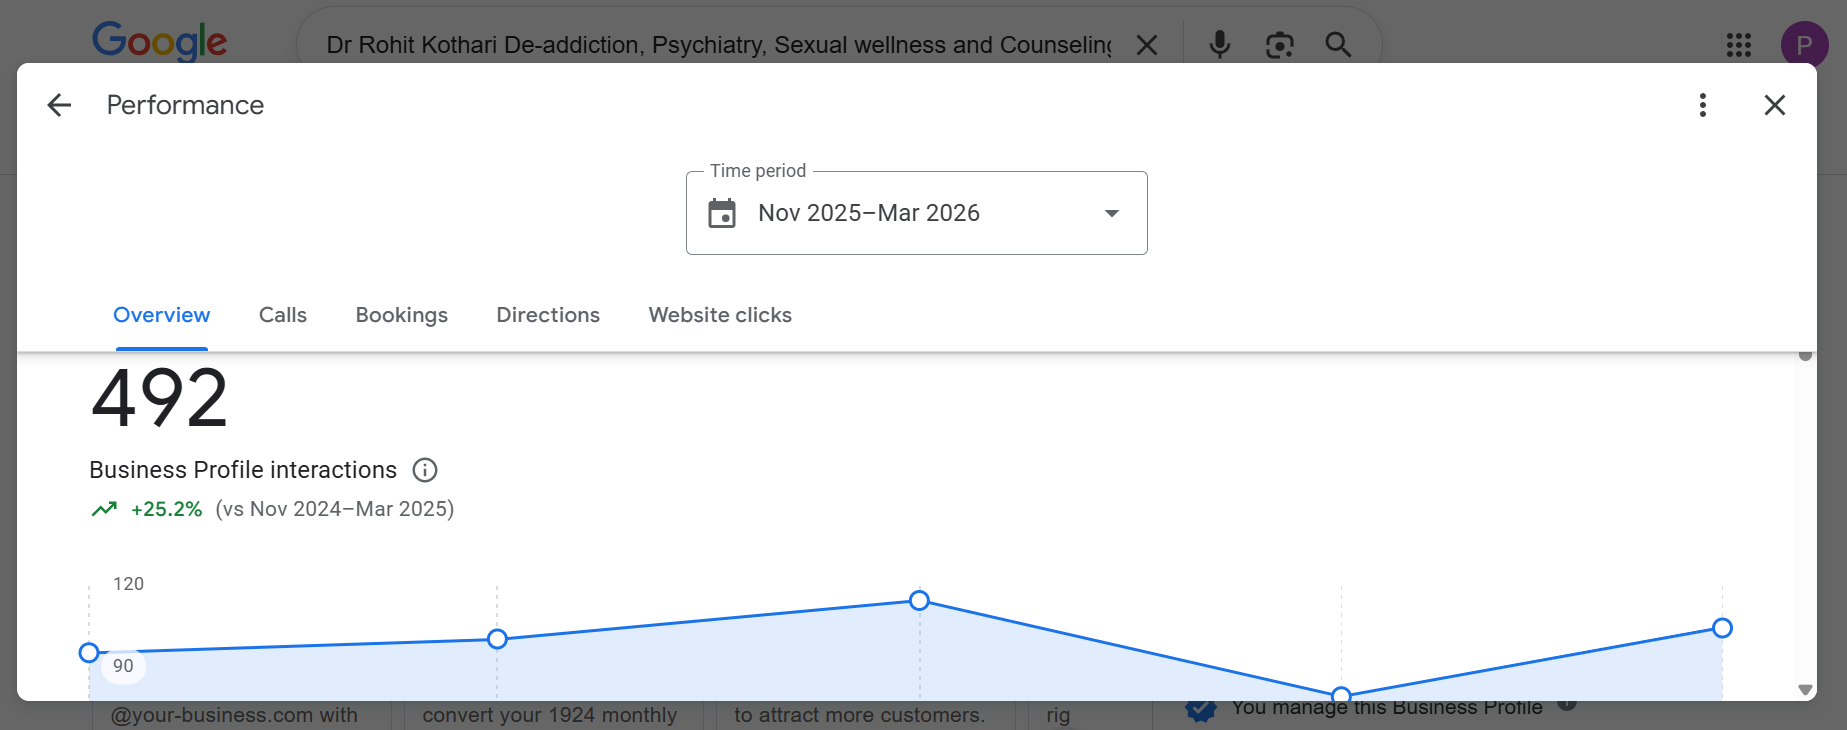Click the 'Business Profile interactions' label
Screen dimensions: 1847x730
point(243,470)
